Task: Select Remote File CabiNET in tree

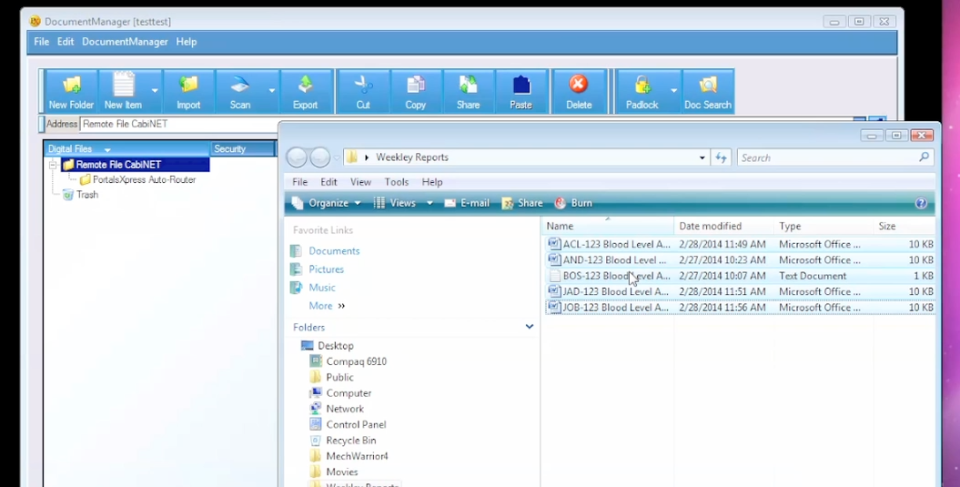Action: pos(118,165)
